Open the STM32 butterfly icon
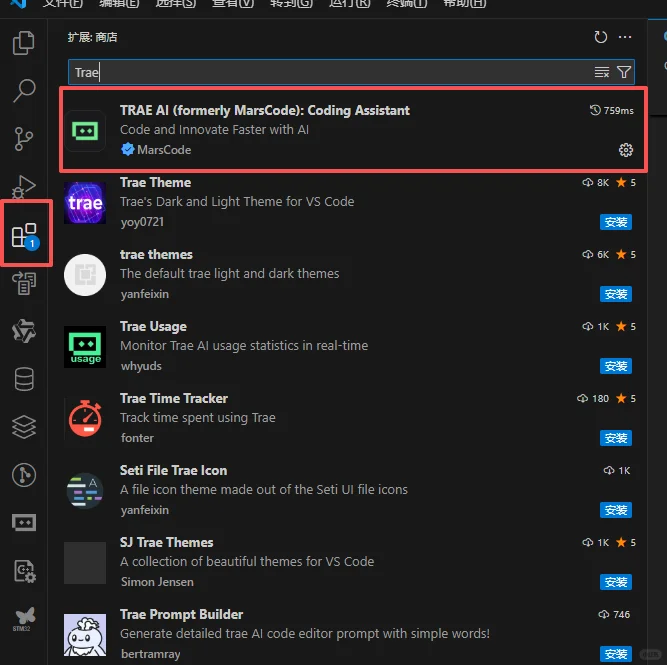Viewport: 667px width, 665px height. click(x=24, y=619)
